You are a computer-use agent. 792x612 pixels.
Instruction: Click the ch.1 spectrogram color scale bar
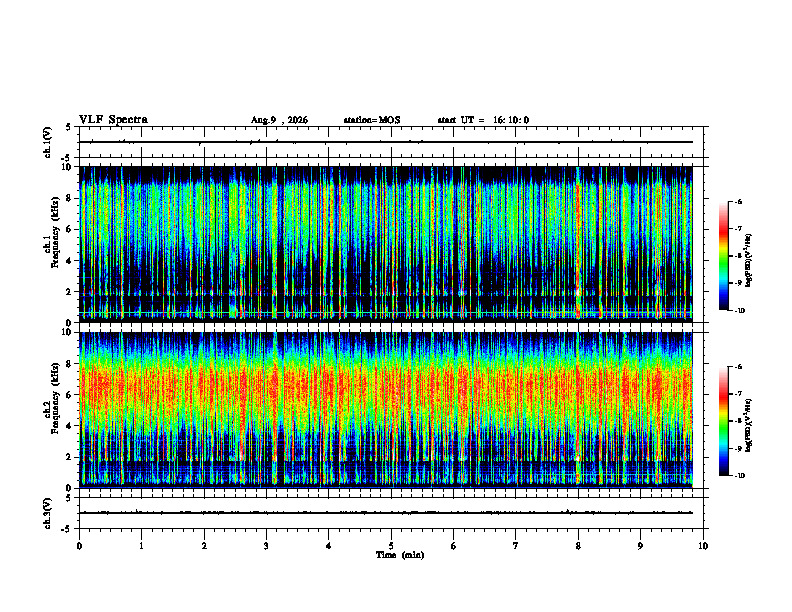pos(723,256)
